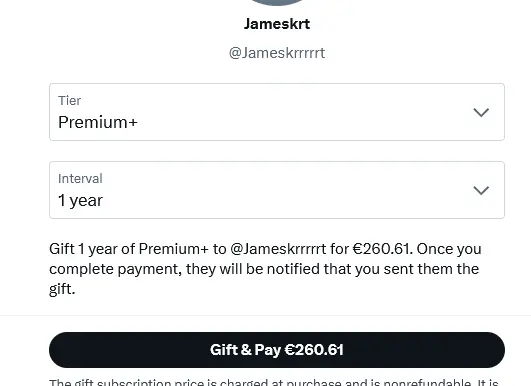Click @Jameskrrrrt mention in gift description
The image size is (531, 386).
pos(278,249)
